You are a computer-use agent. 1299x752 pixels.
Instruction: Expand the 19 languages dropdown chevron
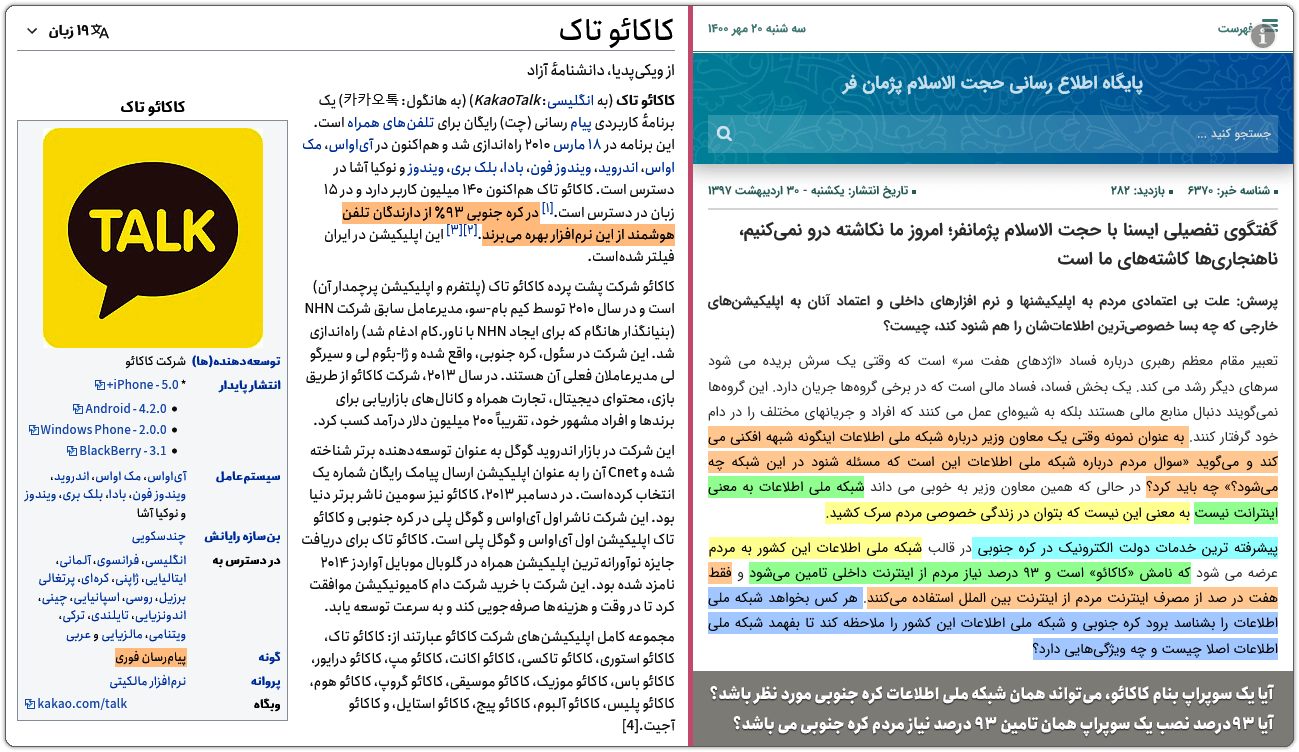[31, 31]
